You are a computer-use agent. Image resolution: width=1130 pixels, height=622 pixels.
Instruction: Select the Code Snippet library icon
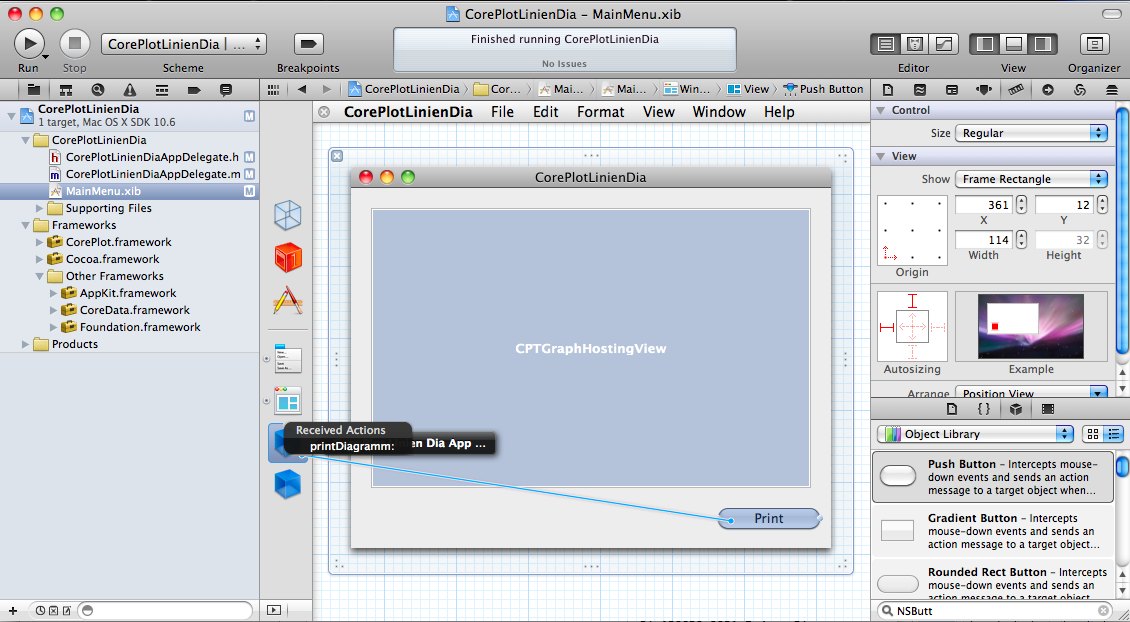point(983,408)
